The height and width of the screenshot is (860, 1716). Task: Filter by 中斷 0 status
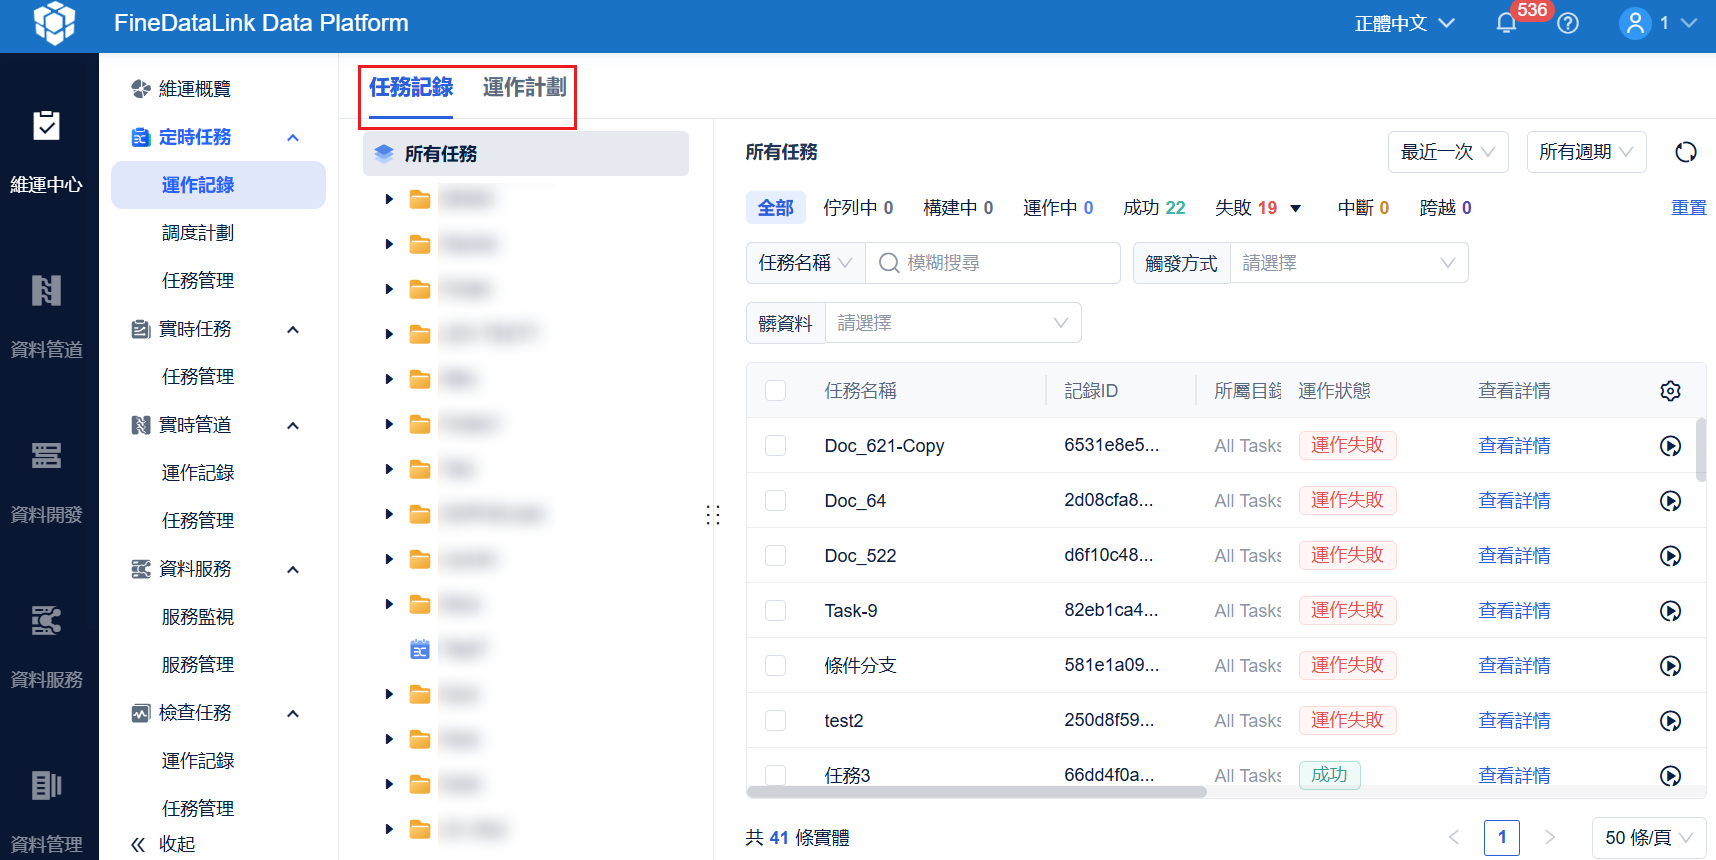coord(1363,208)
